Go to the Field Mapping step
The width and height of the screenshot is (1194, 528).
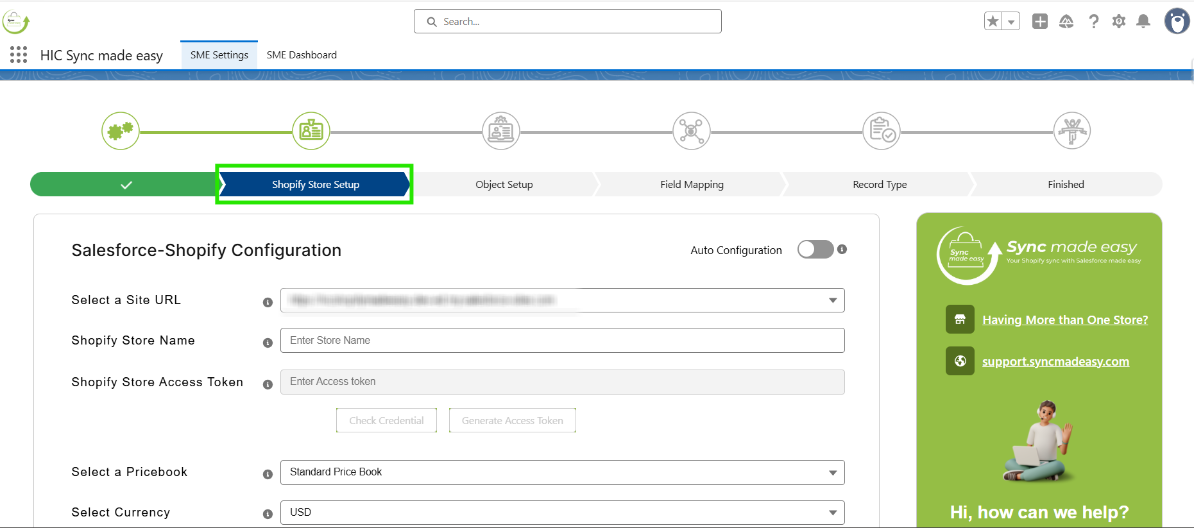pyautogui.click(x=691, y=184)
